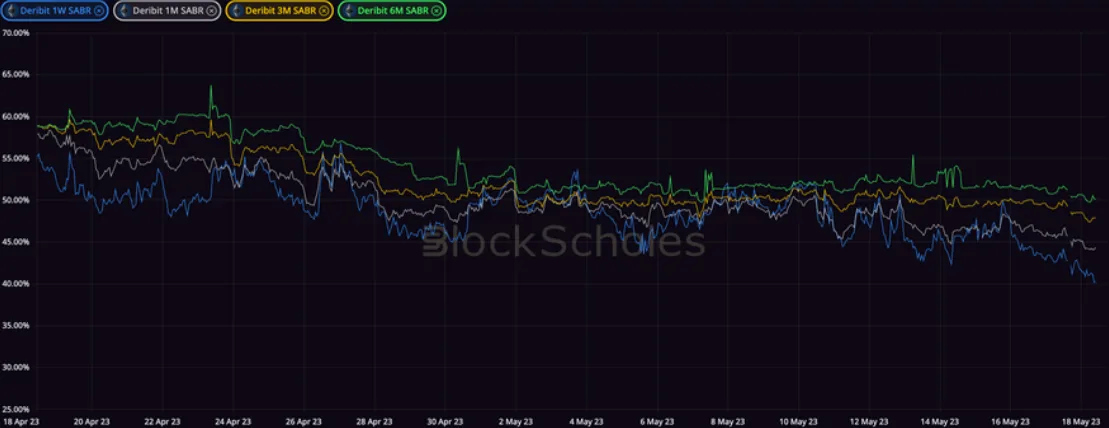Image resolution: width=1109 pixels, height=428 pixels.
Task: Click the 60.00% y-axis label
Action: [16, 116]
